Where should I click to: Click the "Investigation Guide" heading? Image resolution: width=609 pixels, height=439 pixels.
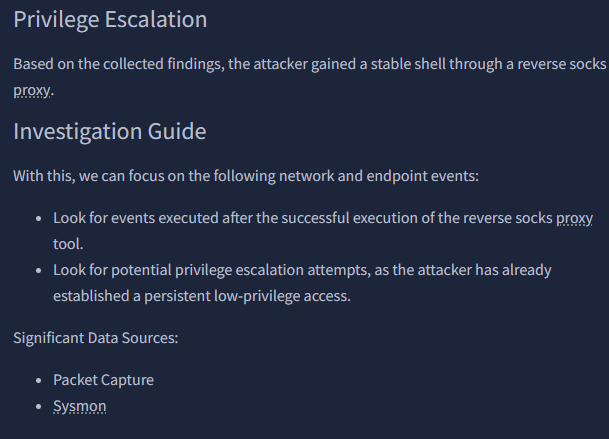tap(110, 132)
